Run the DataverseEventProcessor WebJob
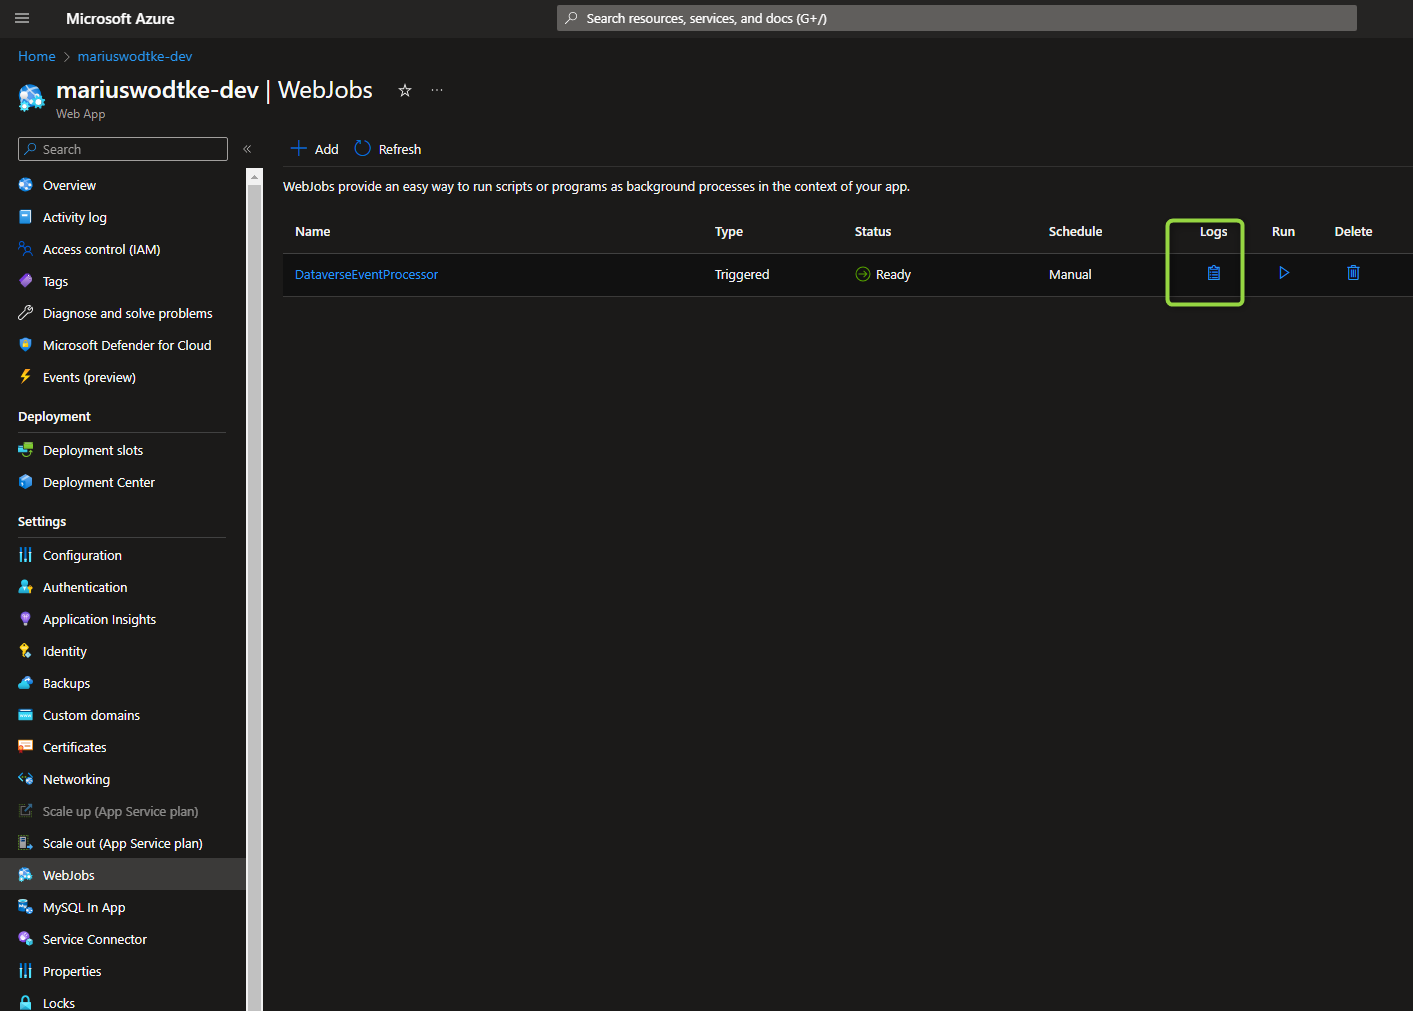This screenshot has height=1011, width=1413. click(x=1283, y=273)
